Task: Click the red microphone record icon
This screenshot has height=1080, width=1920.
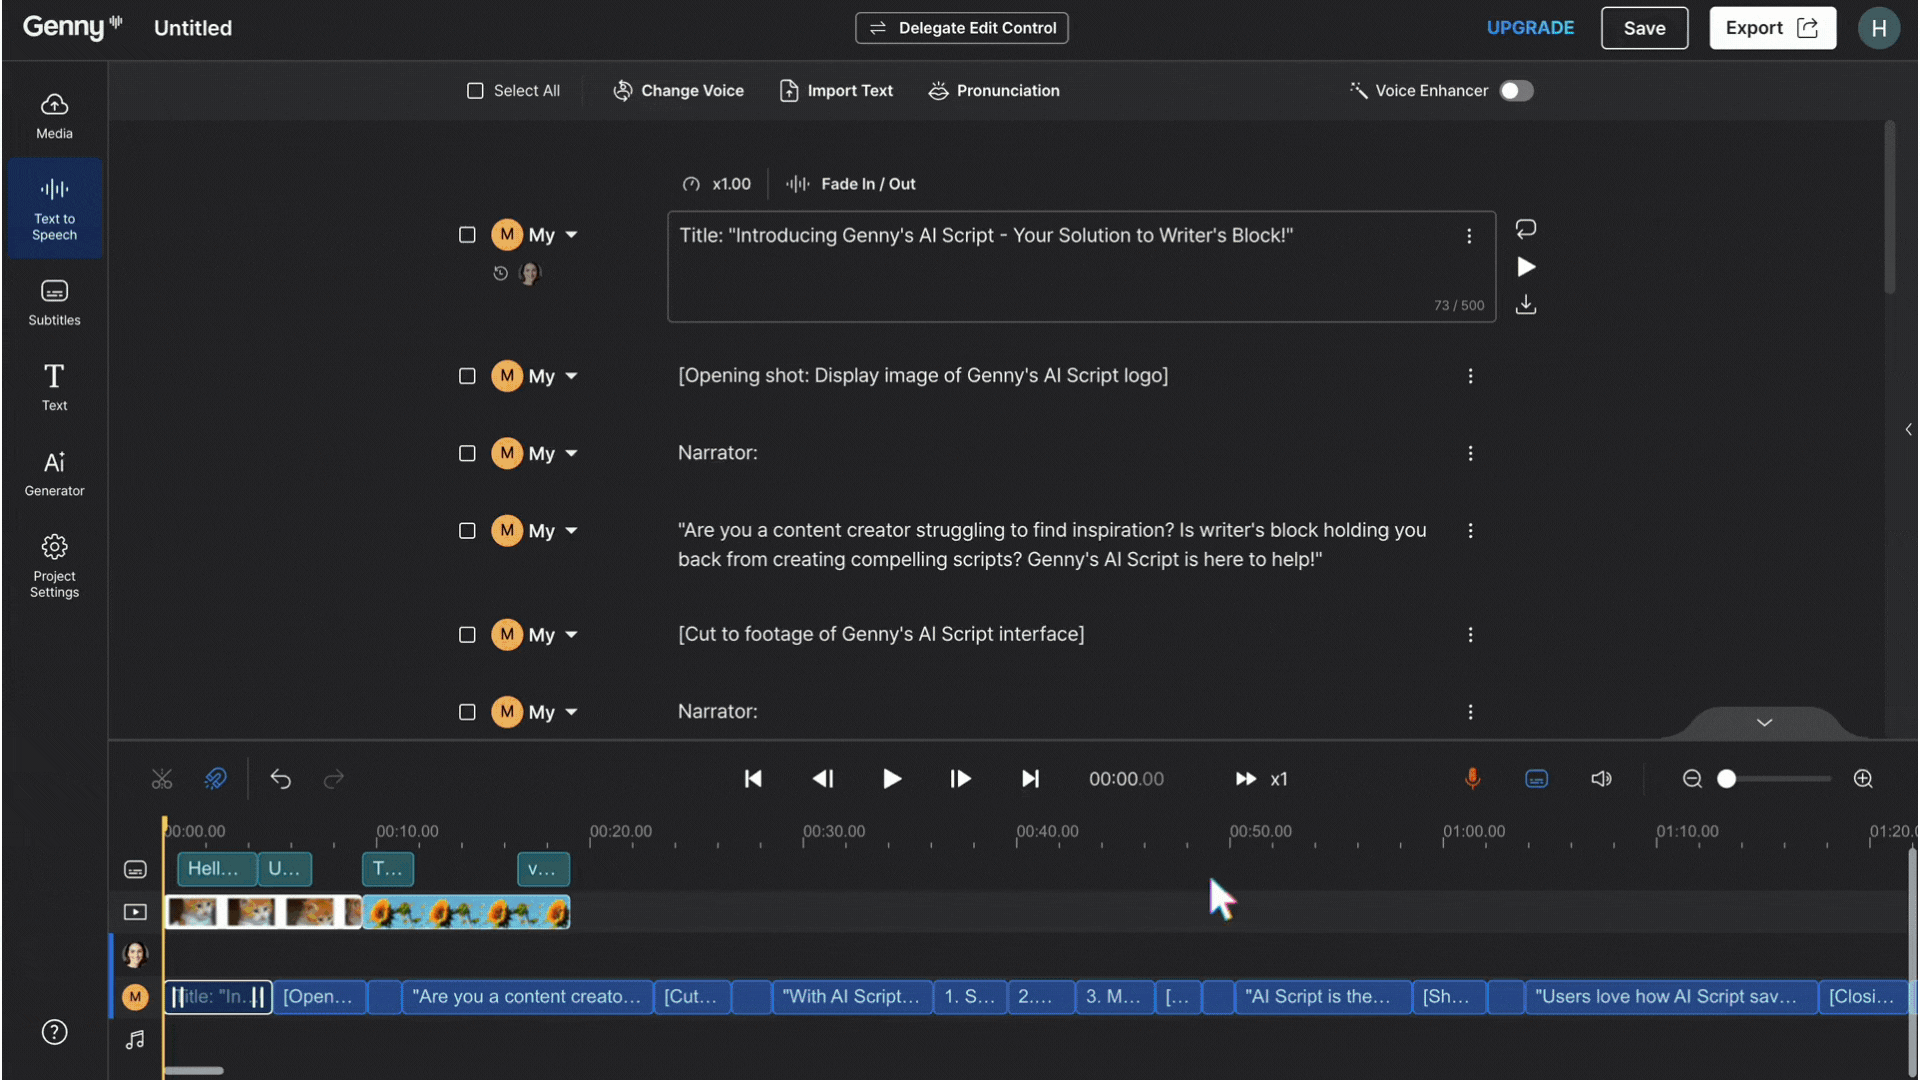Action: (x=1472, y=779)
